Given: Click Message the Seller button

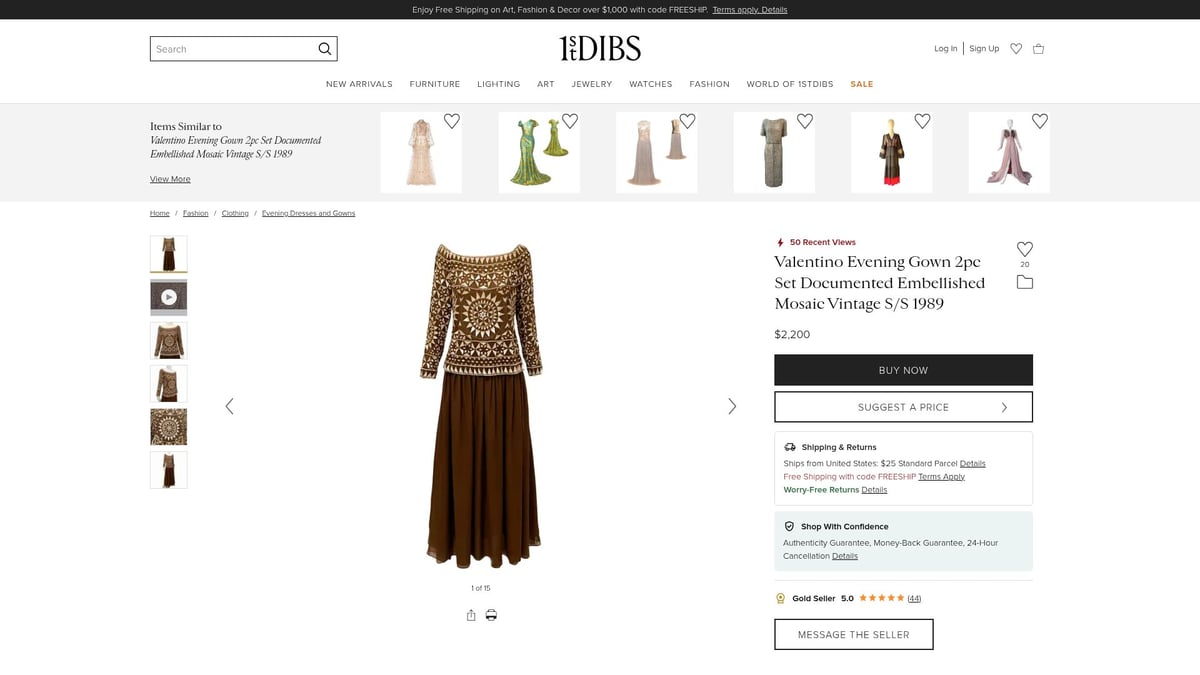Looking at the screenshot, I should [854, 635].
